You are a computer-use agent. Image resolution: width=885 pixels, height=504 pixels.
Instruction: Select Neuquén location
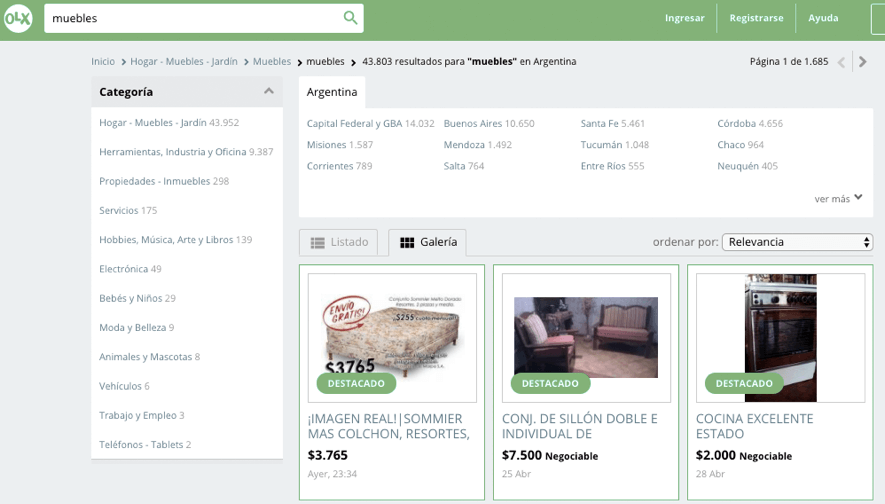click(747, 166)
